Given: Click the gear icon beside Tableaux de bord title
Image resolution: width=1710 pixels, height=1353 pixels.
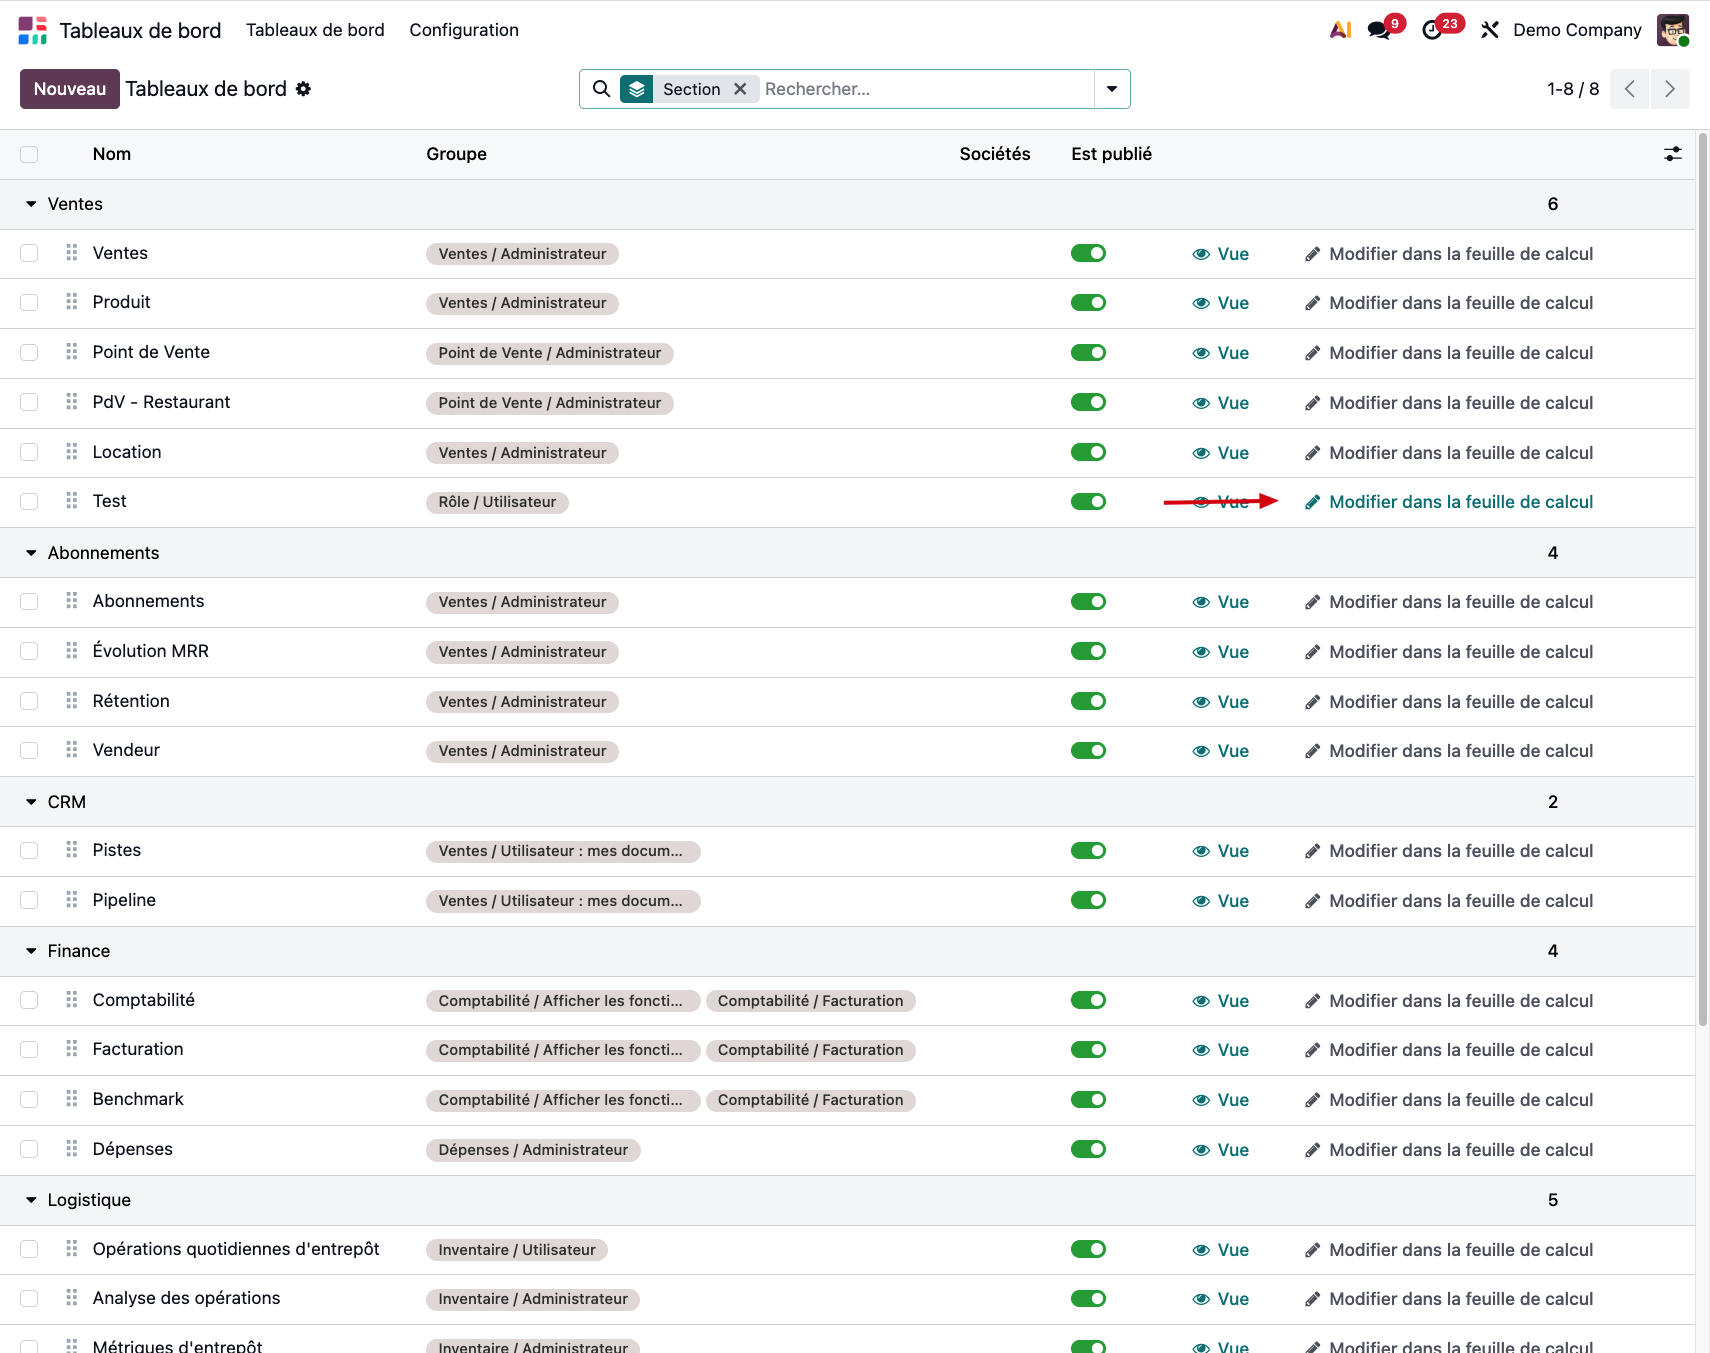Looking at the screenshot, I should [x=303, y=89].
